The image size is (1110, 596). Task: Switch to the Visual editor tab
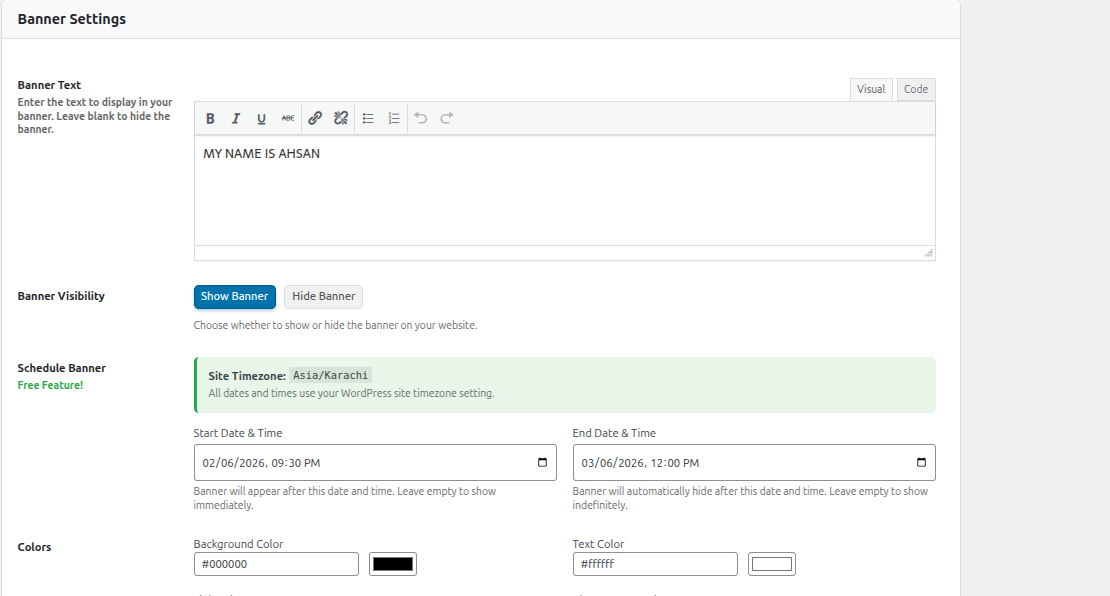click(871, 88)
